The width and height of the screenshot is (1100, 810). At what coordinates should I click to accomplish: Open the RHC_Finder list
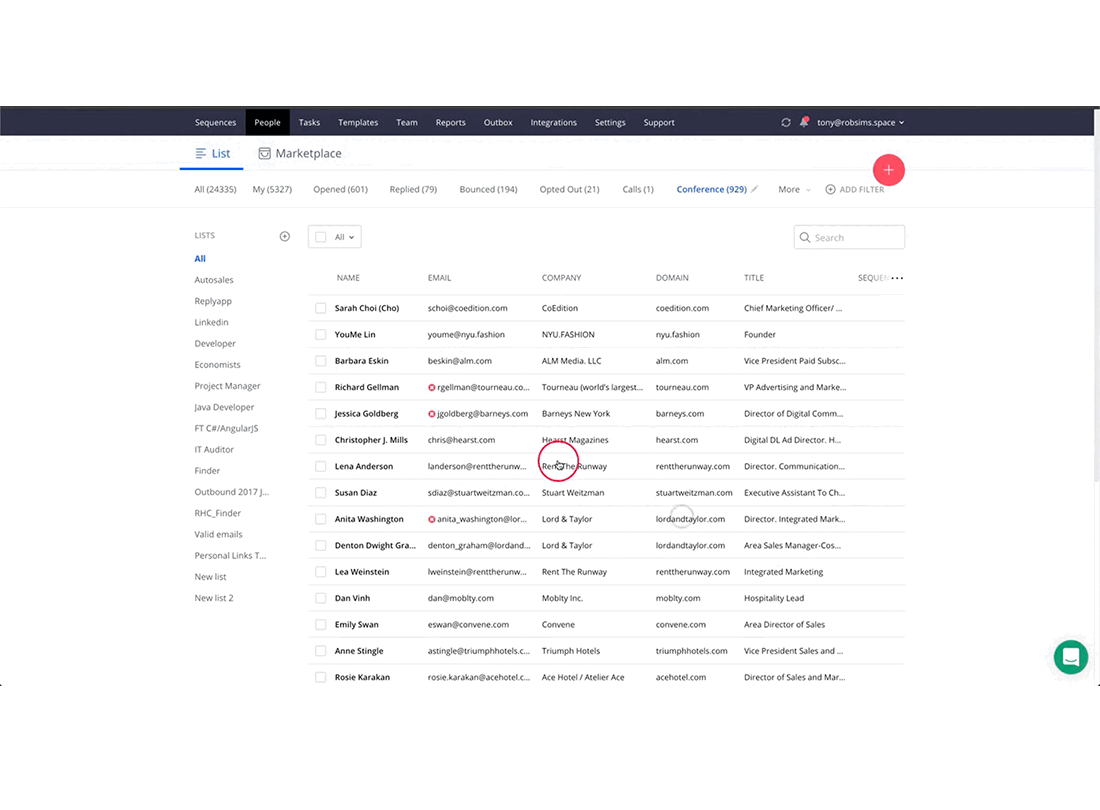[x=217, y=513]
